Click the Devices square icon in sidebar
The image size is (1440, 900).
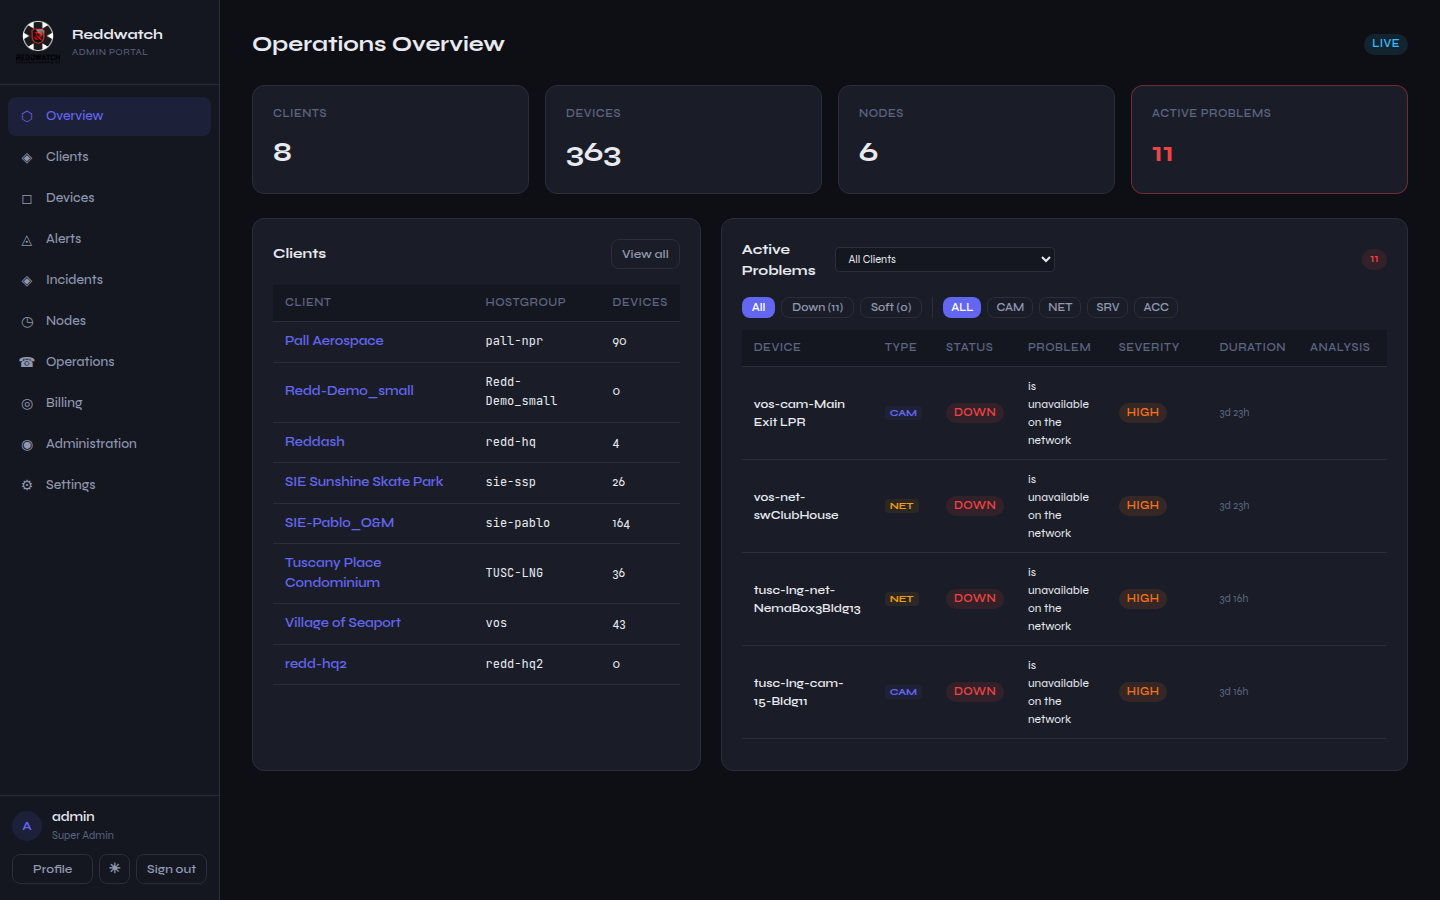point(27,198)
